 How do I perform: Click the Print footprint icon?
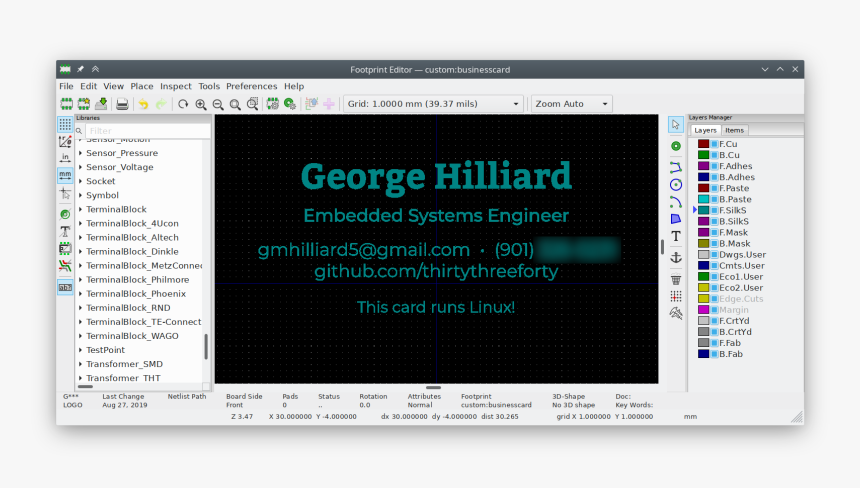click(122, 104)
